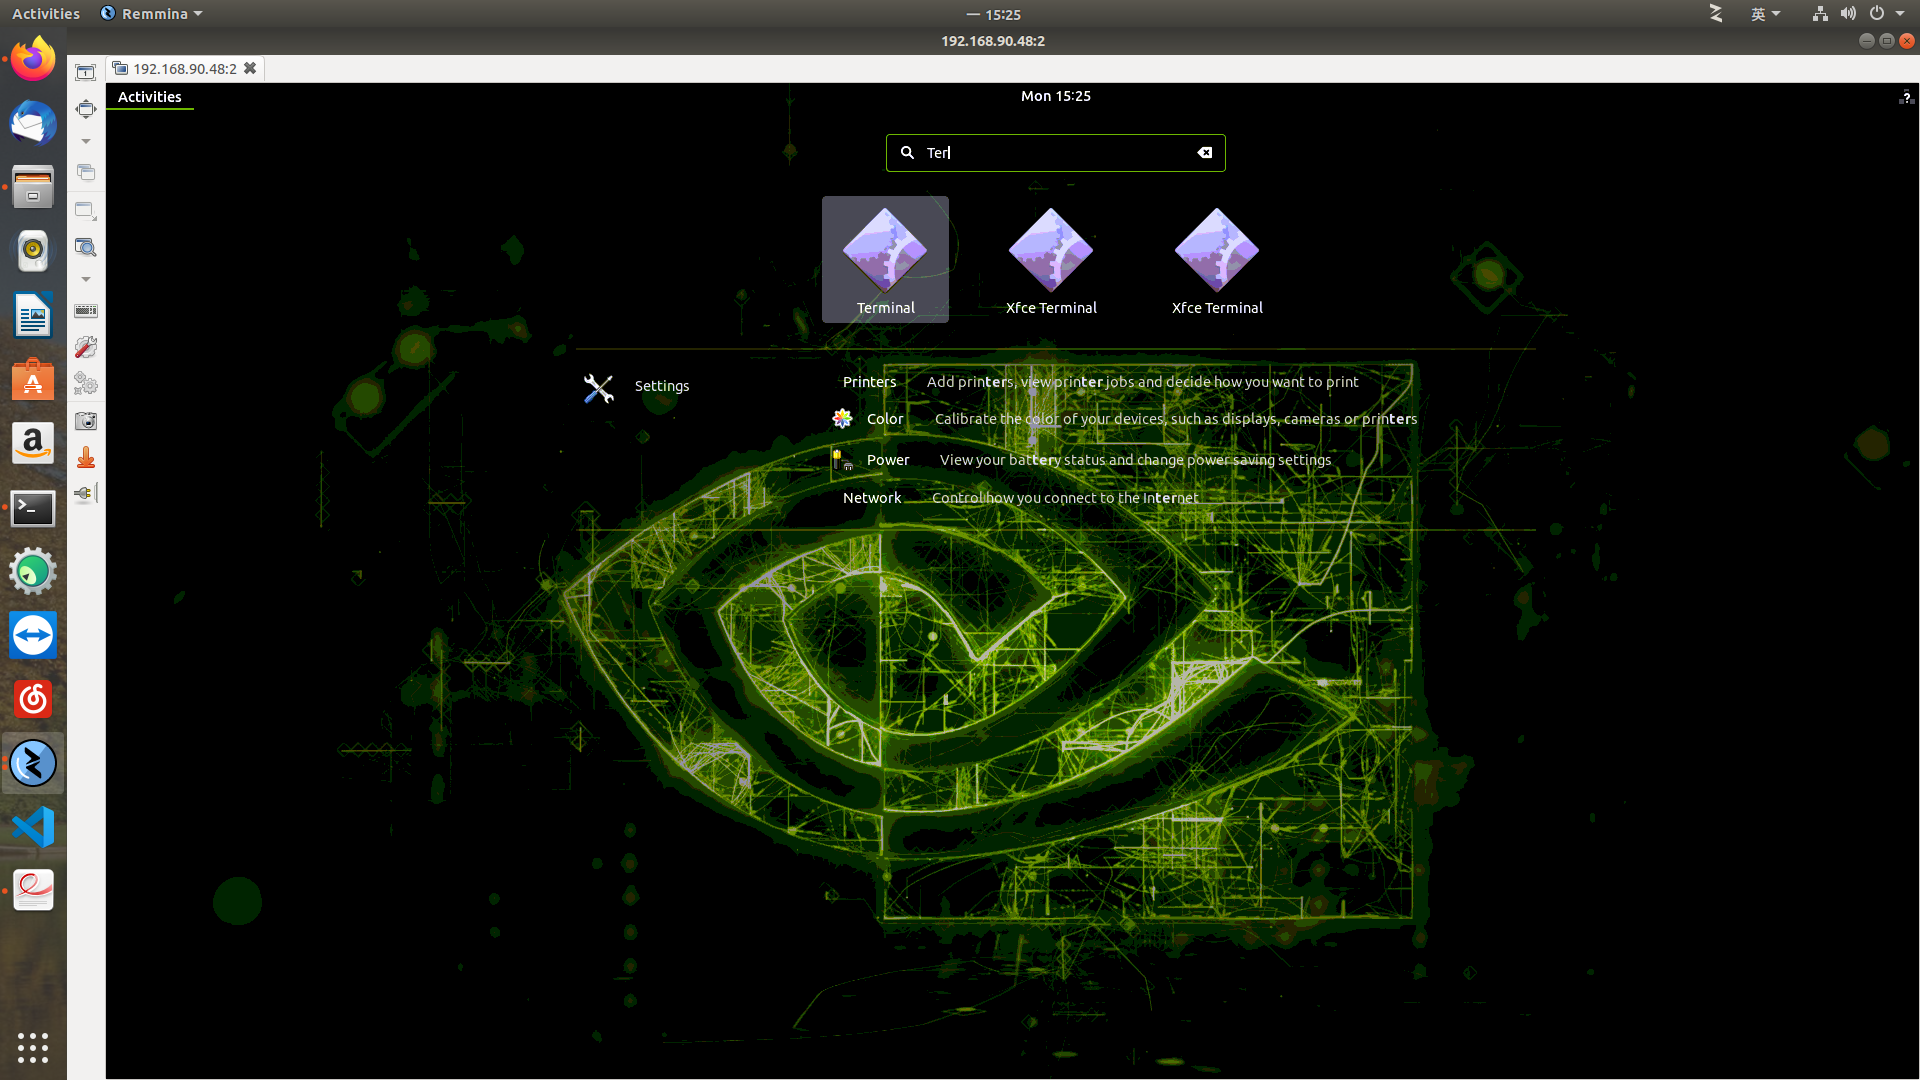Open the Remmina application menu
This screenshot has height=1080, width=1920.
(x=152, y=14)
